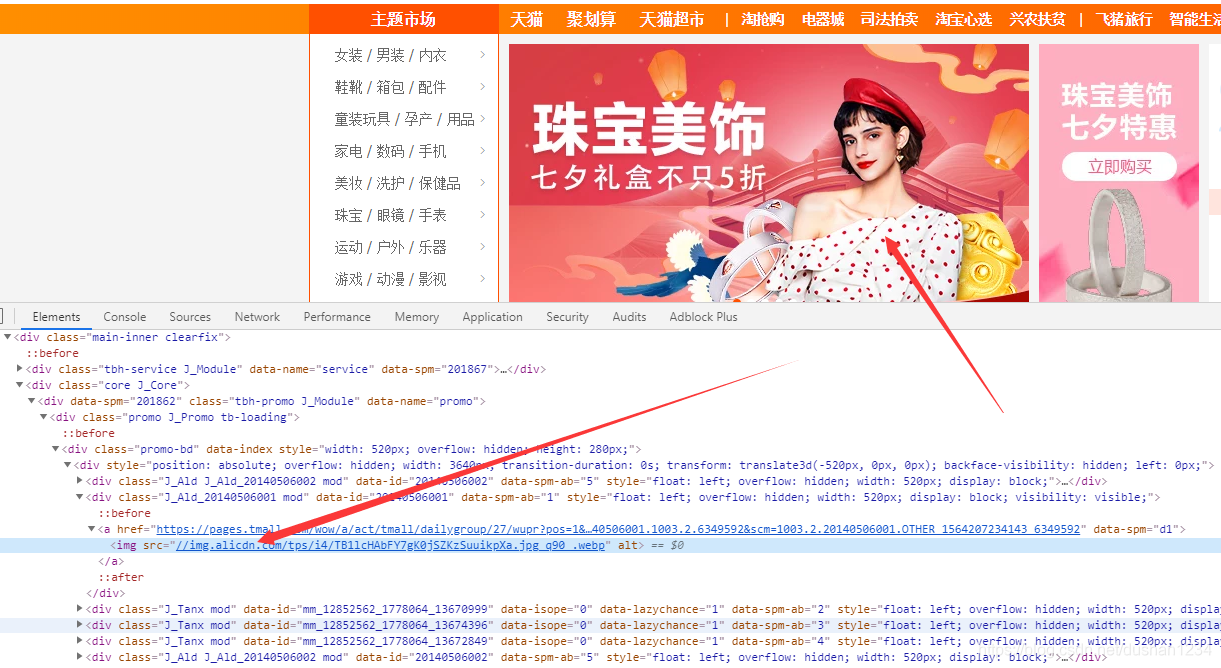
Task: Go to 聚划算 in the top nav
Action: [x=591, y=19]
